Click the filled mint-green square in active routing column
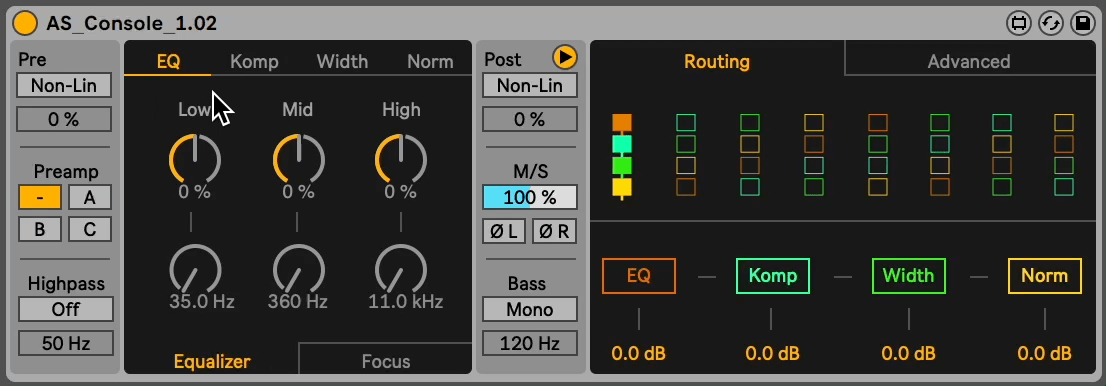Viewport: 1106px width, 386px height. [621, 144]
